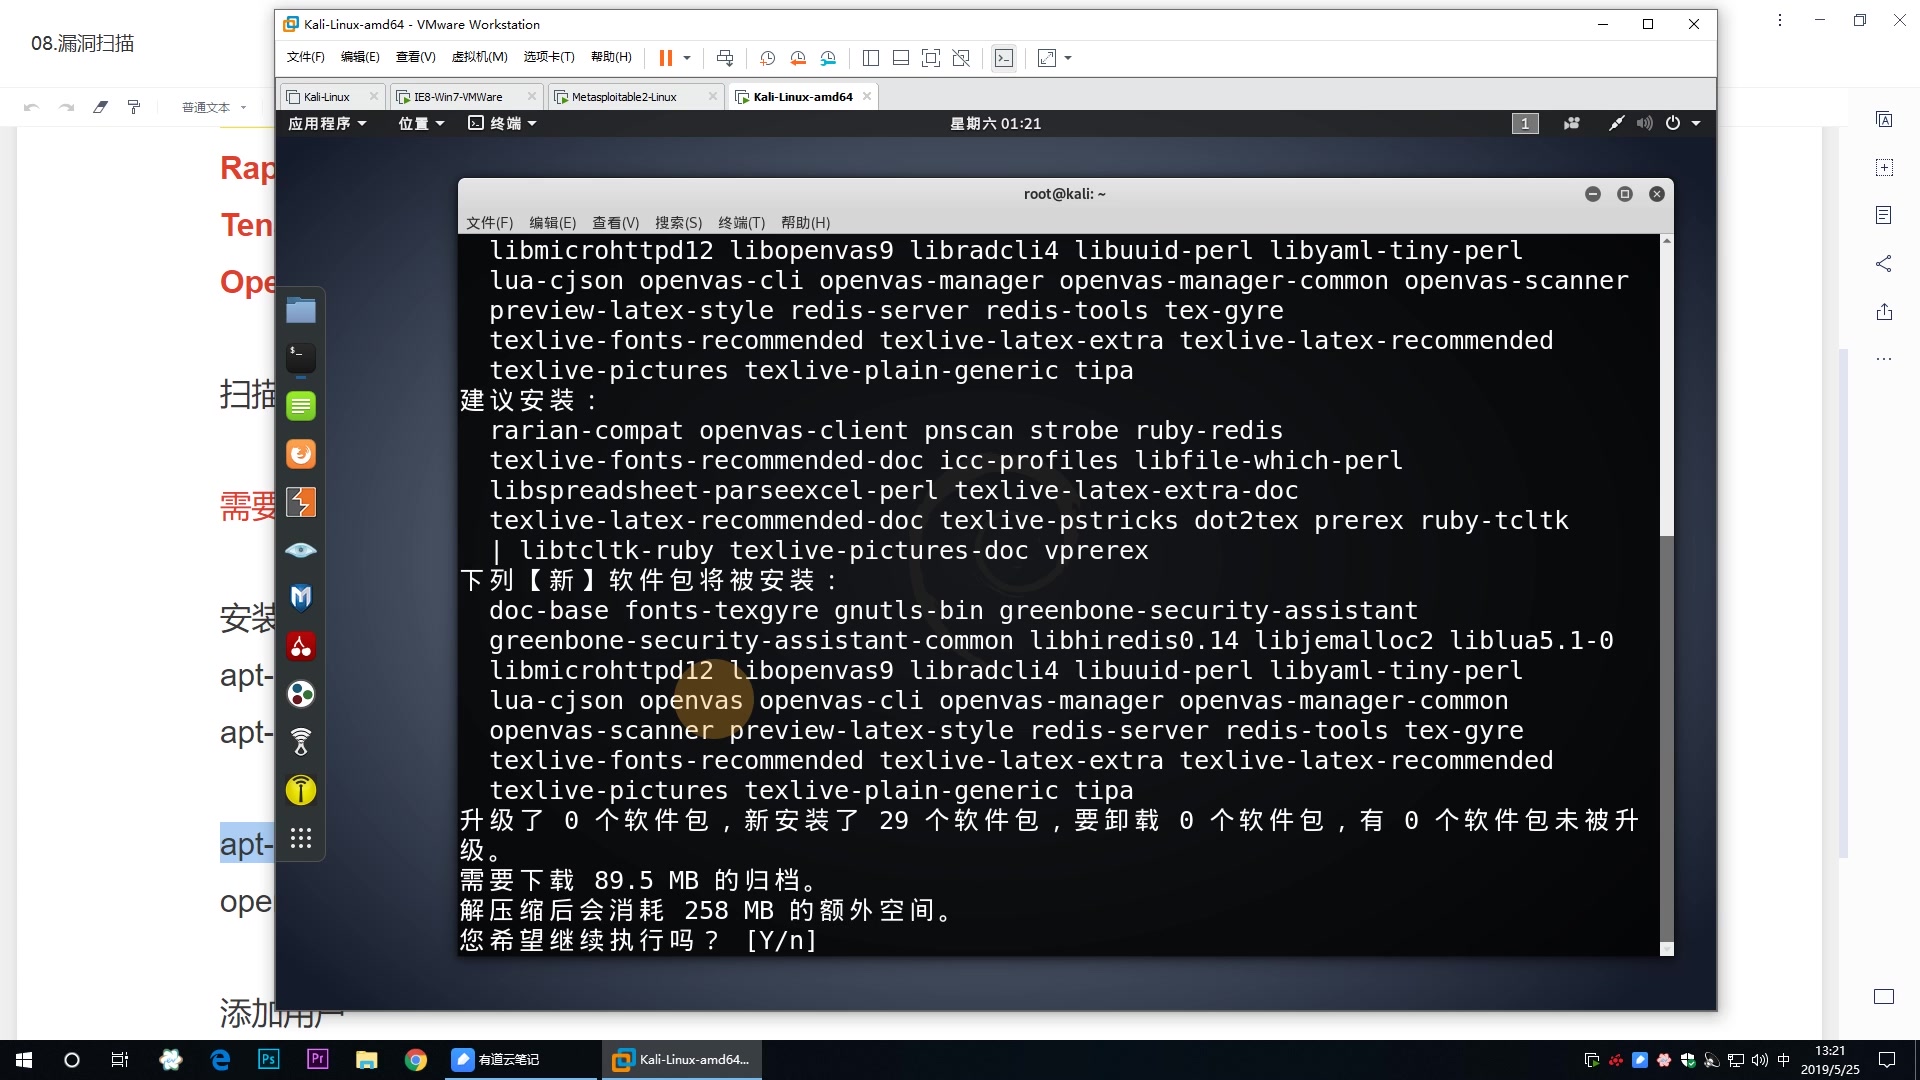Image resolution: width=1920 pixels, height=1080 pixels.
Task: Open VMware 帮助(H) menu
Action: pos(611,57)
